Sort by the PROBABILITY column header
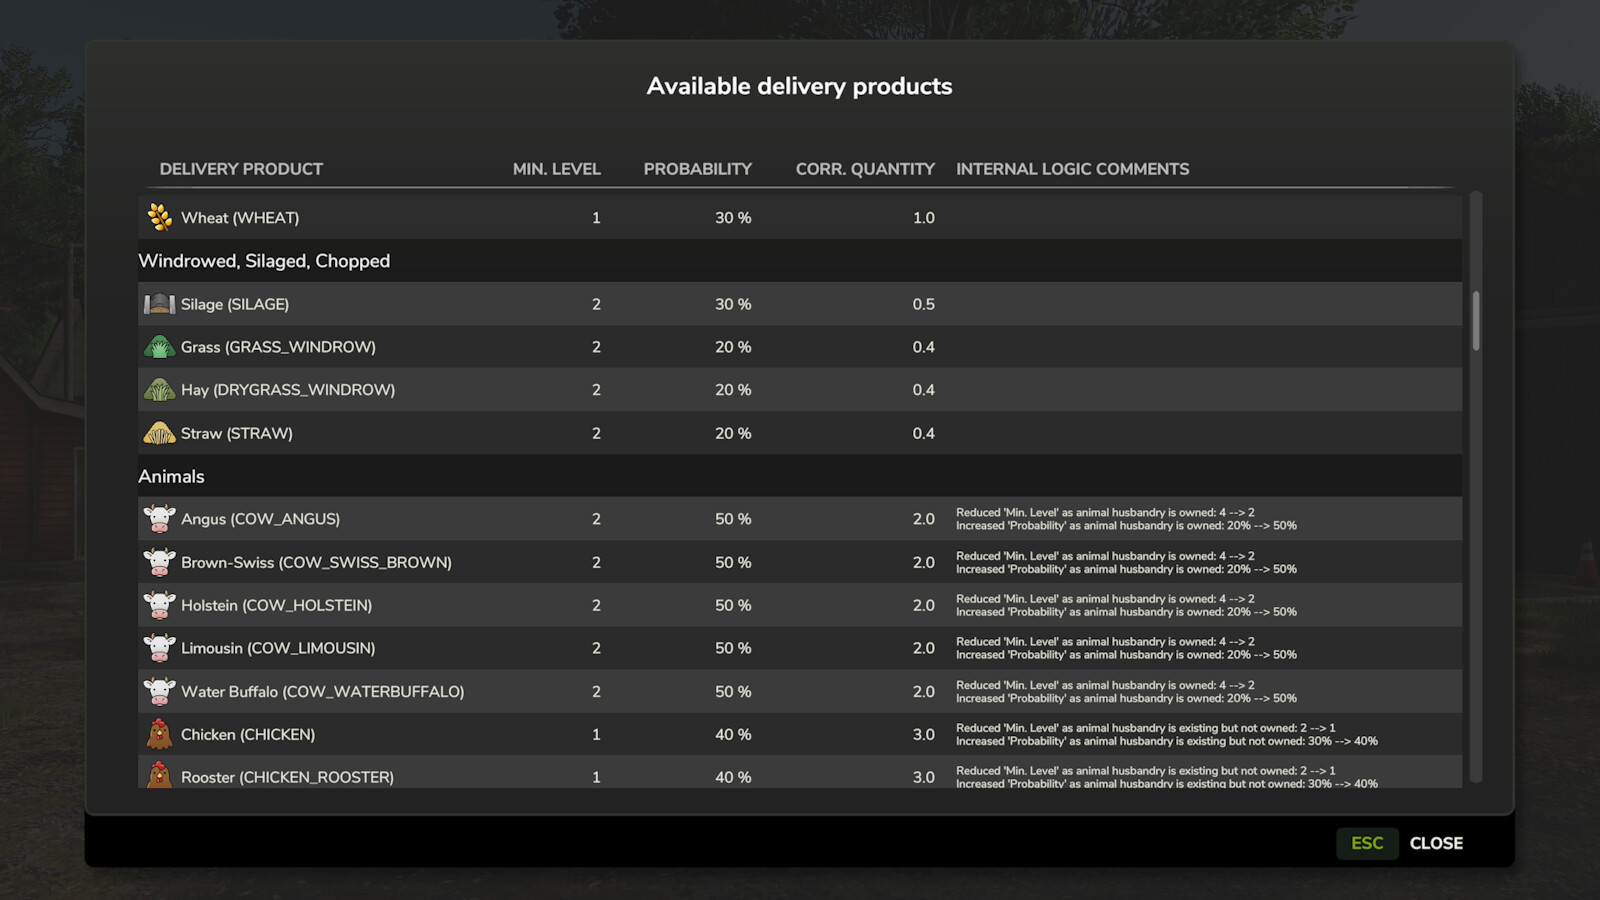 tap(698, 168)
